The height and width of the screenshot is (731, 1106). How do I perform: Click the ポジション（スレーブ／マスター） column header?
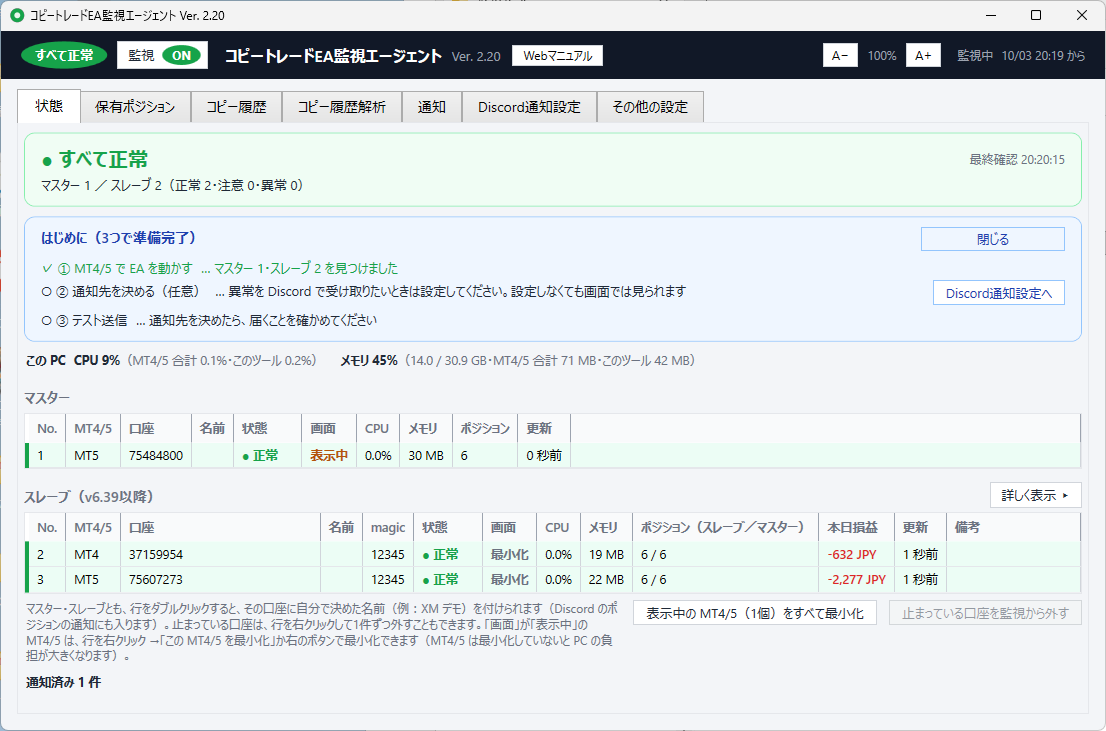[x=725, y=527]
